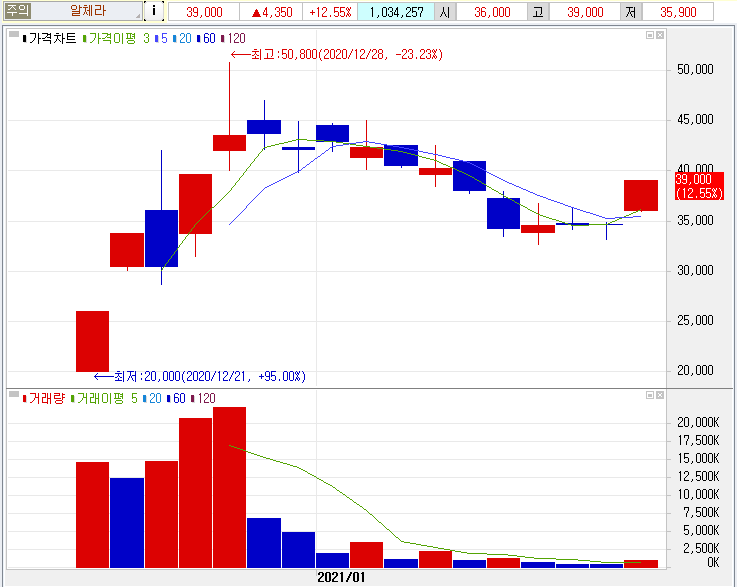The height and width of the screenshot is (587, 737).
Task: Open the price chart panel menu icon
Action: click(14, 34)
